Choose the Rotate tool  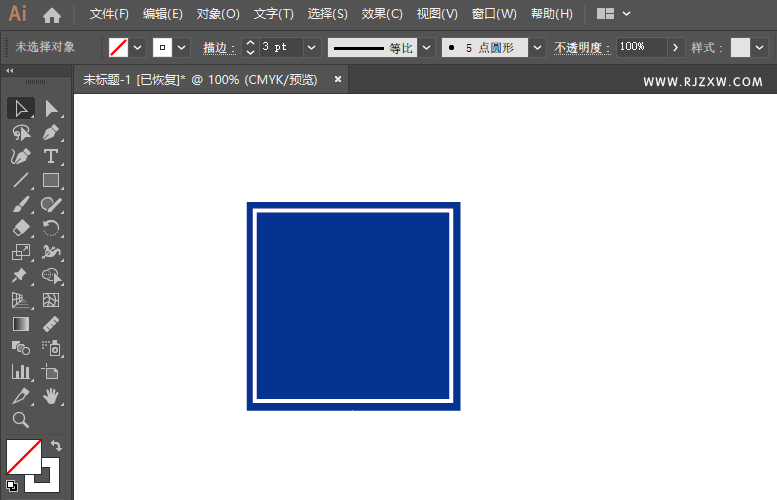[51, 228]
